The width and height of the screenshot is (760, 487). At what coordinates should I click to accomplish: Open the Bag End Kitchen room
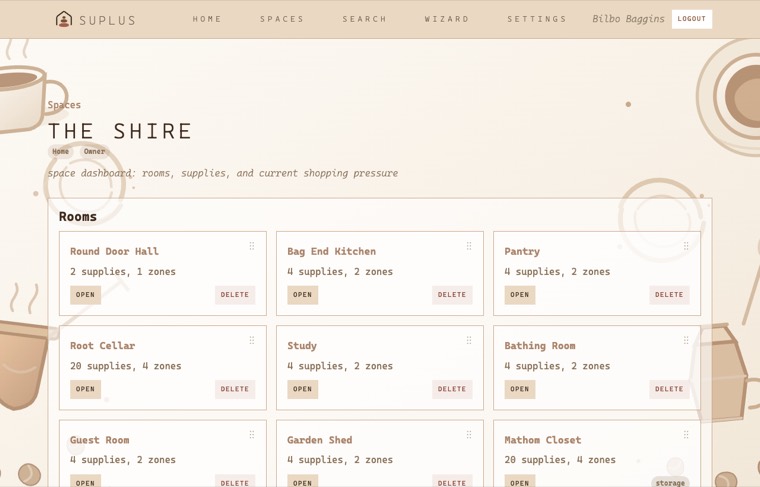coord(302,295)
